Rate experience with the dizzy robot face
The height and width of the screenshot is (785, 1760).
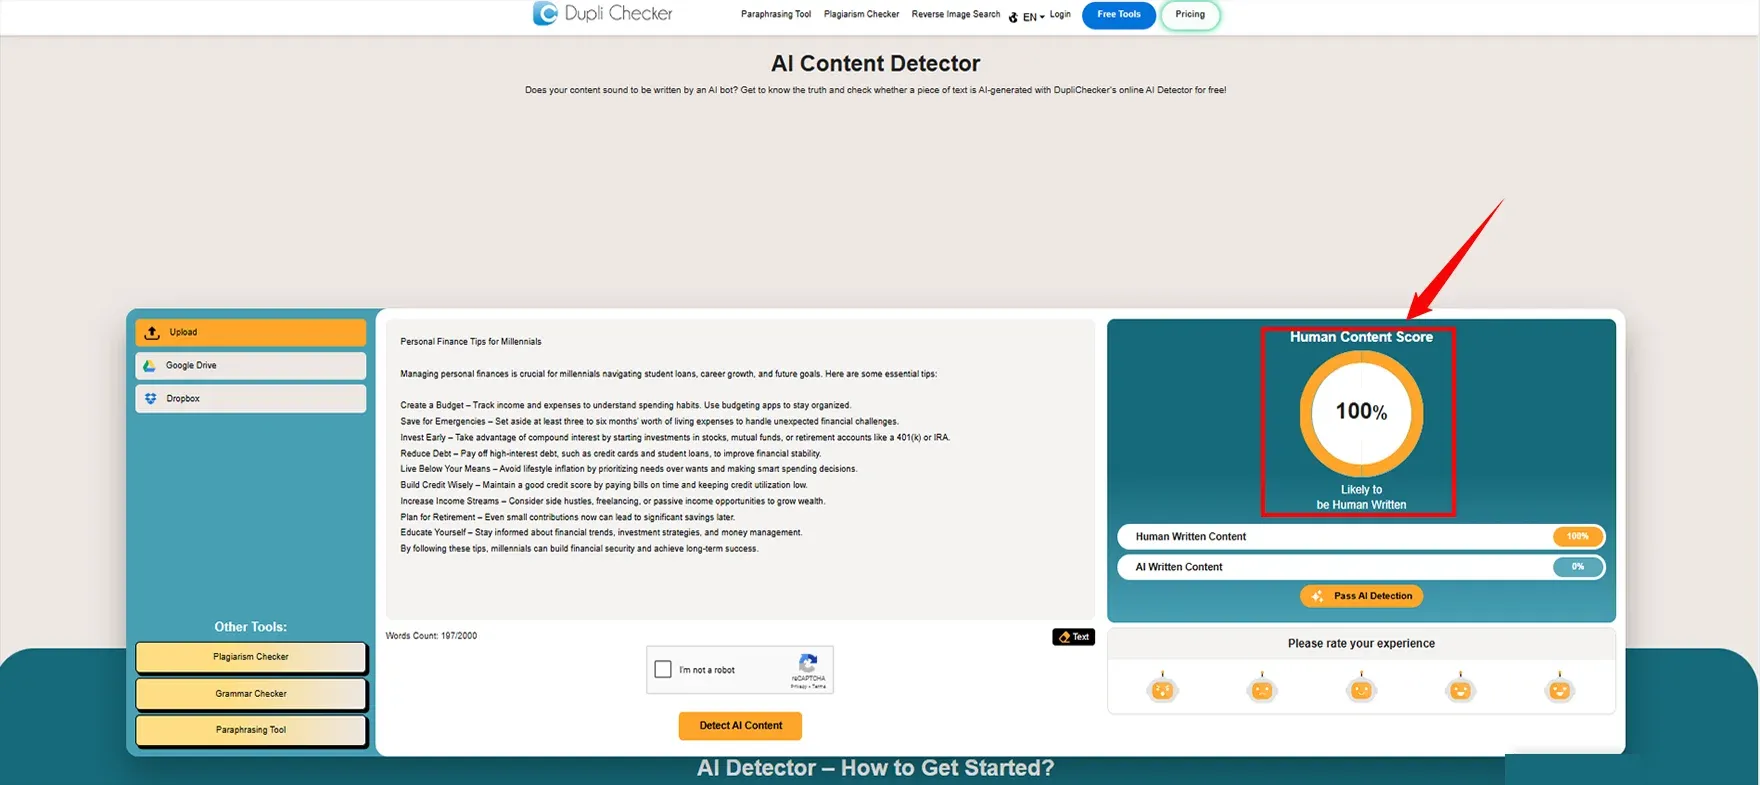pos(1162,688)
